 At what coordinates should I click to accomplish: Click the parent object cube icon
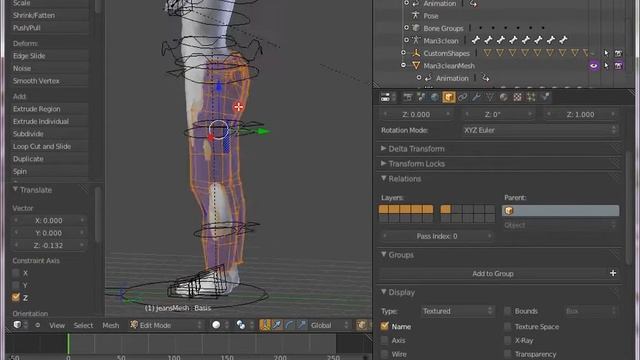pos(509,211)
